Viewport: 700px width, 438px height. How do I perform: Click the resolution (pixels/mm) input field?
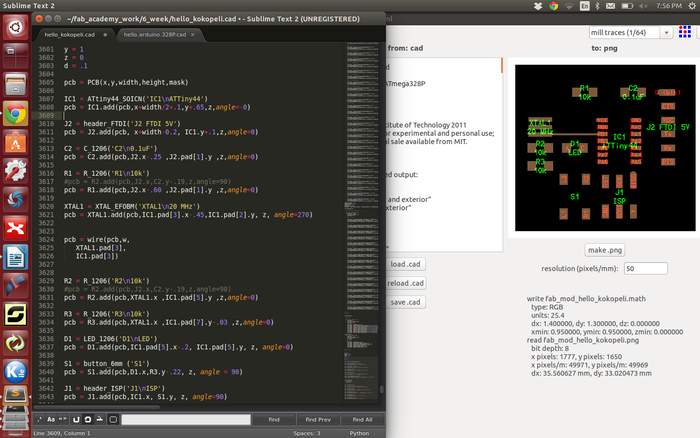pyautogui.click(x=646, y=268)
